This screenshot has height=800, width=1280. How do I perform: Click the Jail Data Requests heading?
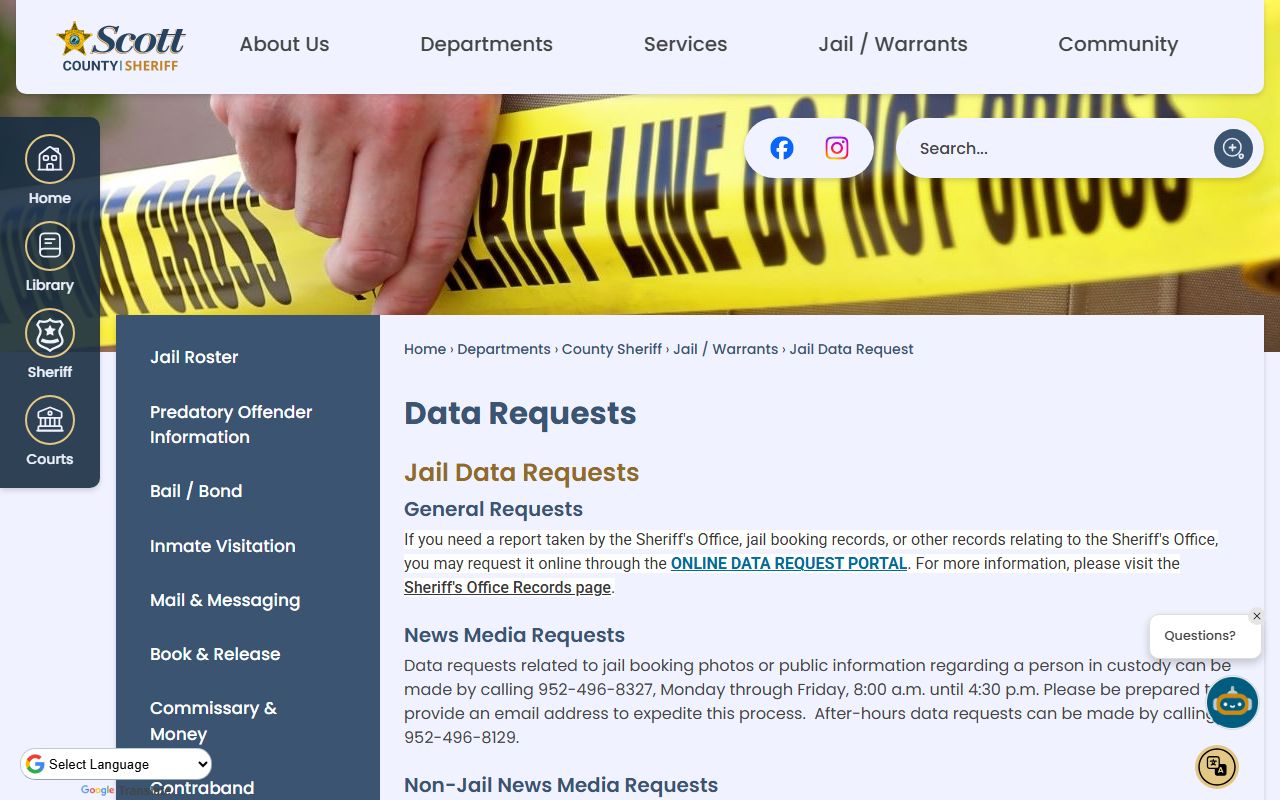pyautogui.click(x=521, y=472)
